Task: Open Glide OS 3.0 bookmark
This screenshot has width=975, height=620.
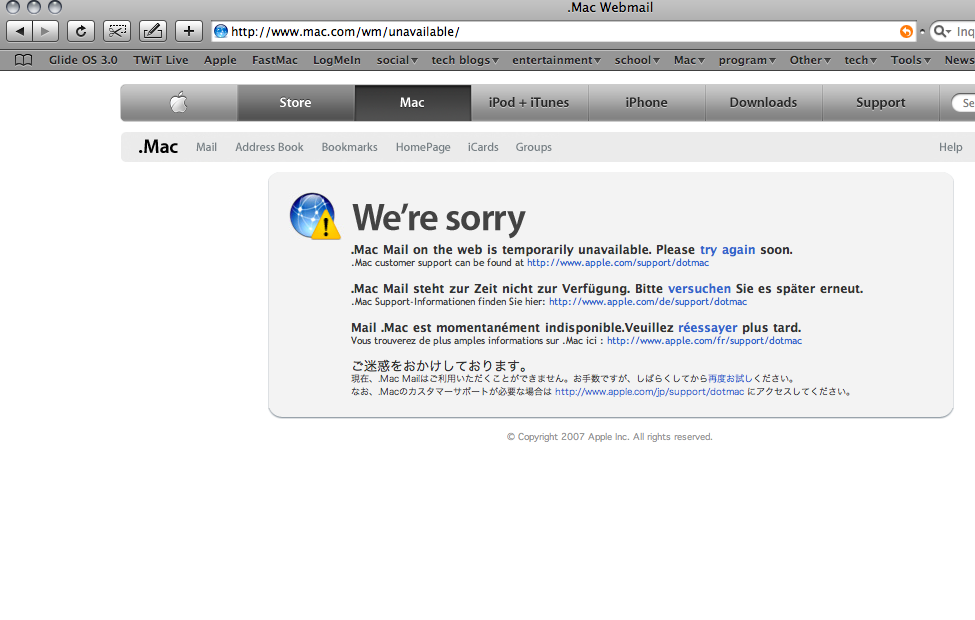Action: 83,60
